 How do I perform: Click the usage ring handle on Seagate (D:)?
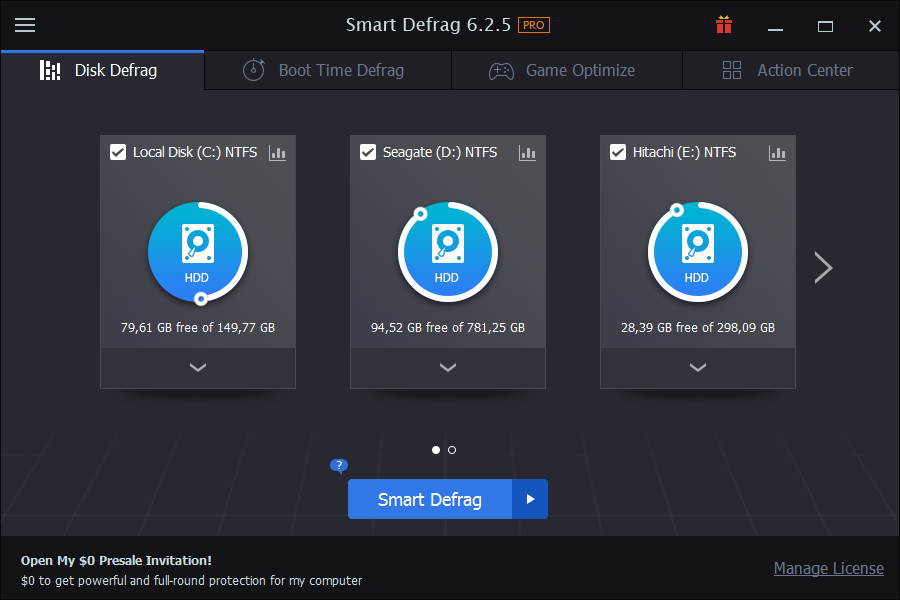pyautogui.click(x=420, y=214)
